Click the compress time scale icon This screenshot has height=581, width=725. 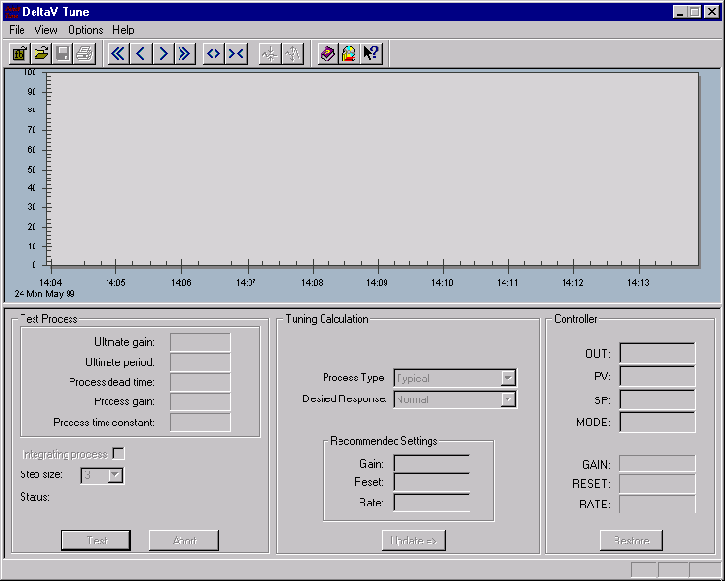(x=236, y=54)
